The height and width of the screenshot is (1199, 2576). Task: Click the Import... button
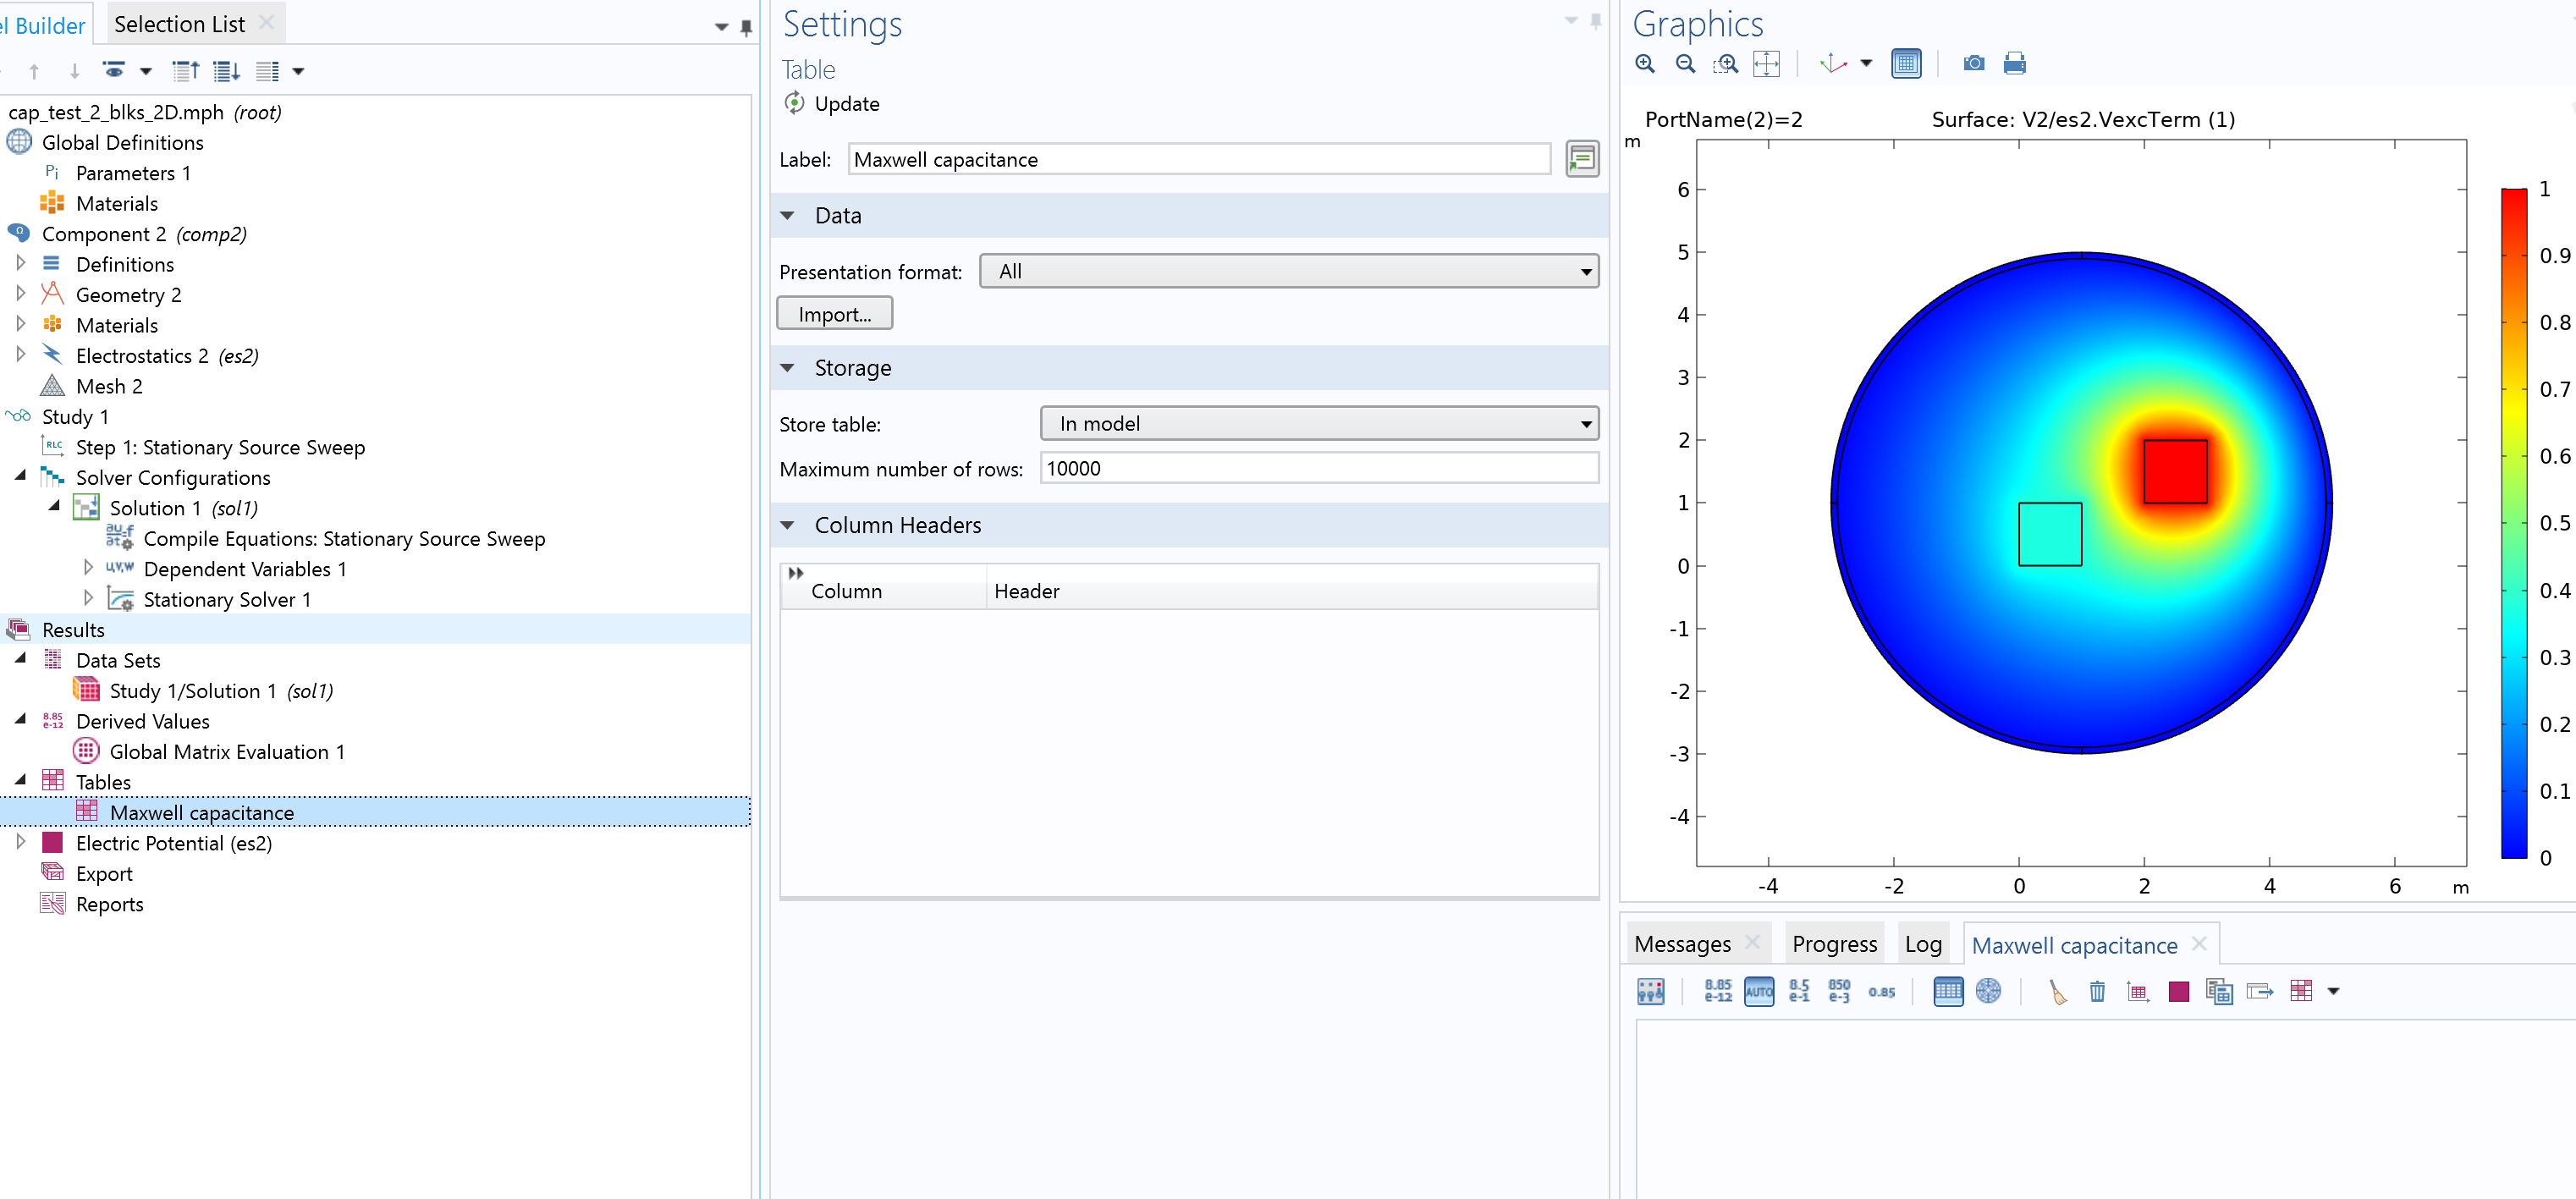tap(834, 314)
